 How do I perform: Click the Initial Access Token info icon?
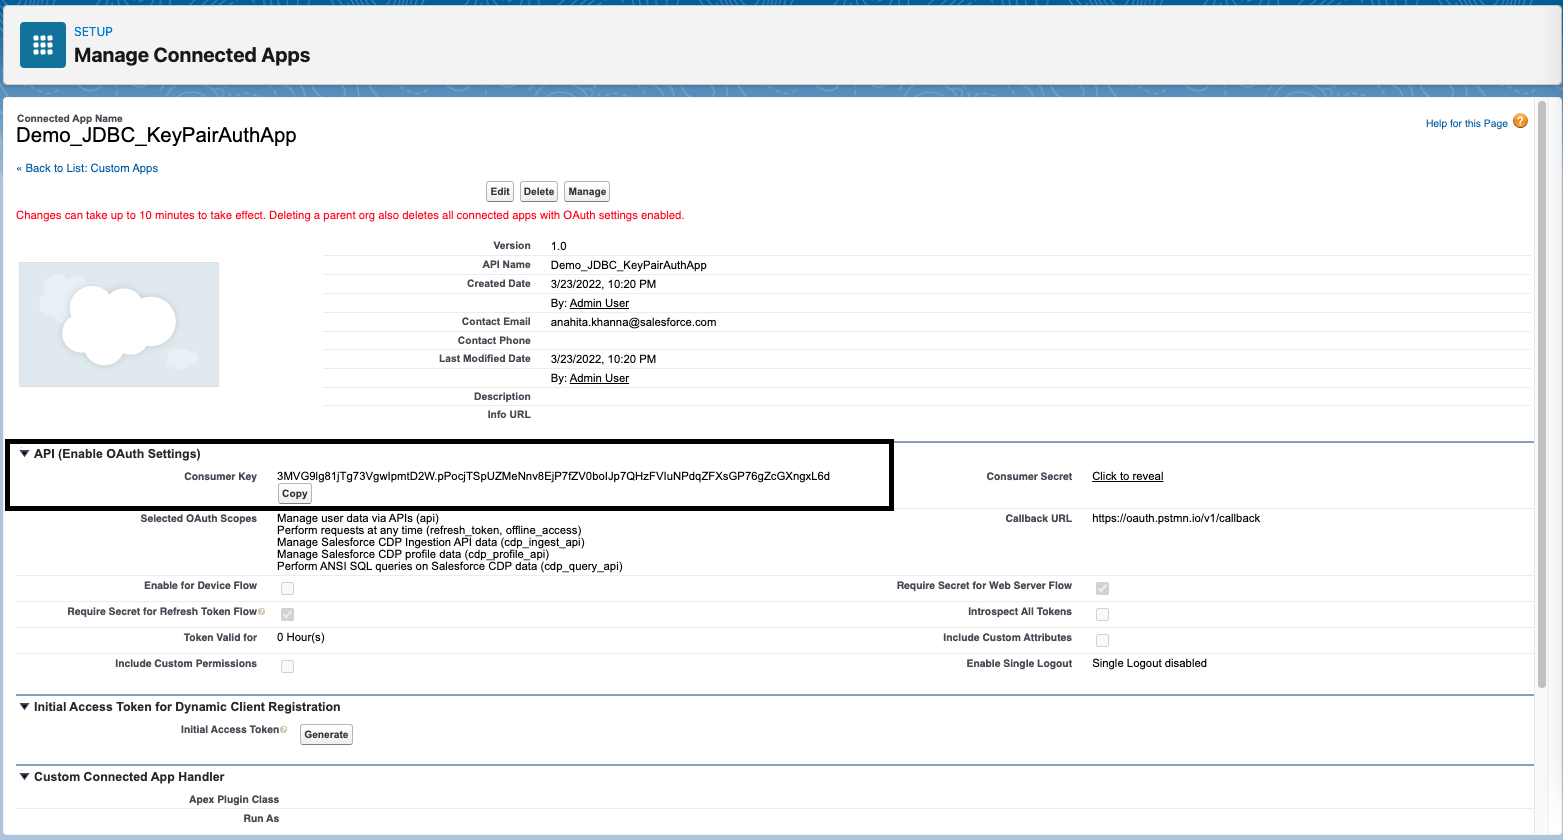pos(284,730)
